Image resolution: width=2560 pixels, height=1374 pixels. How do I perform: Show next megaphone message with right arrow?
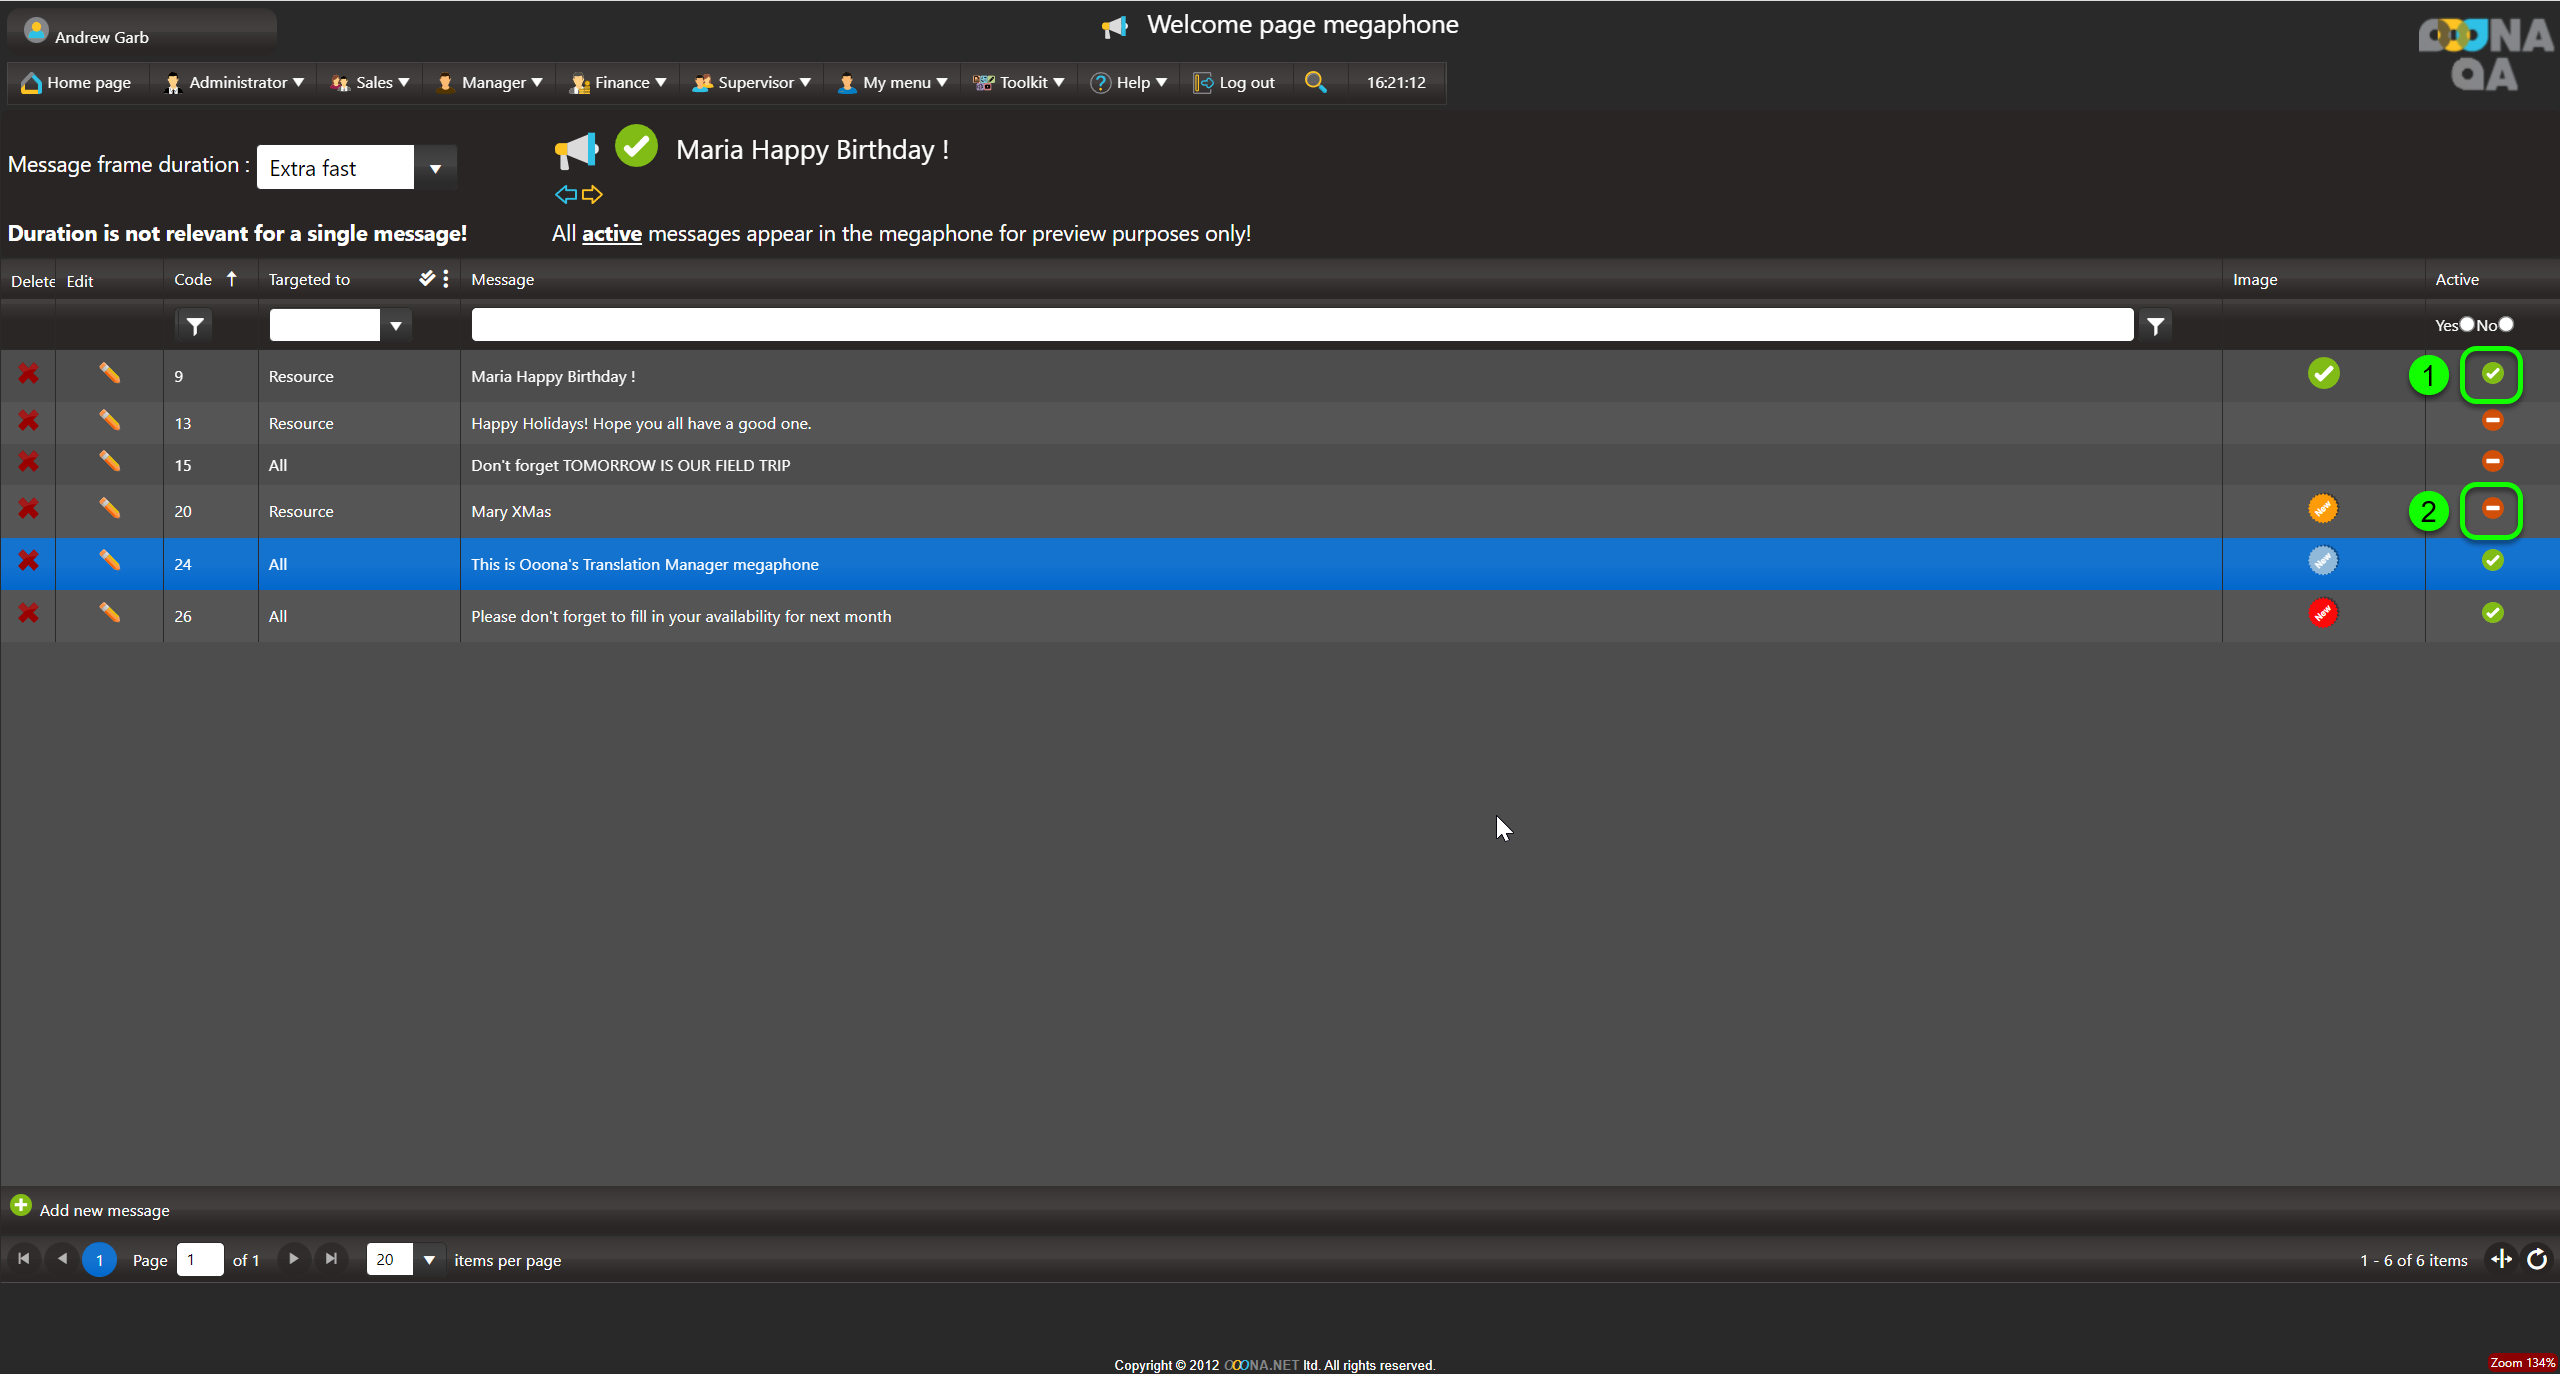click(x=593, y=194)
